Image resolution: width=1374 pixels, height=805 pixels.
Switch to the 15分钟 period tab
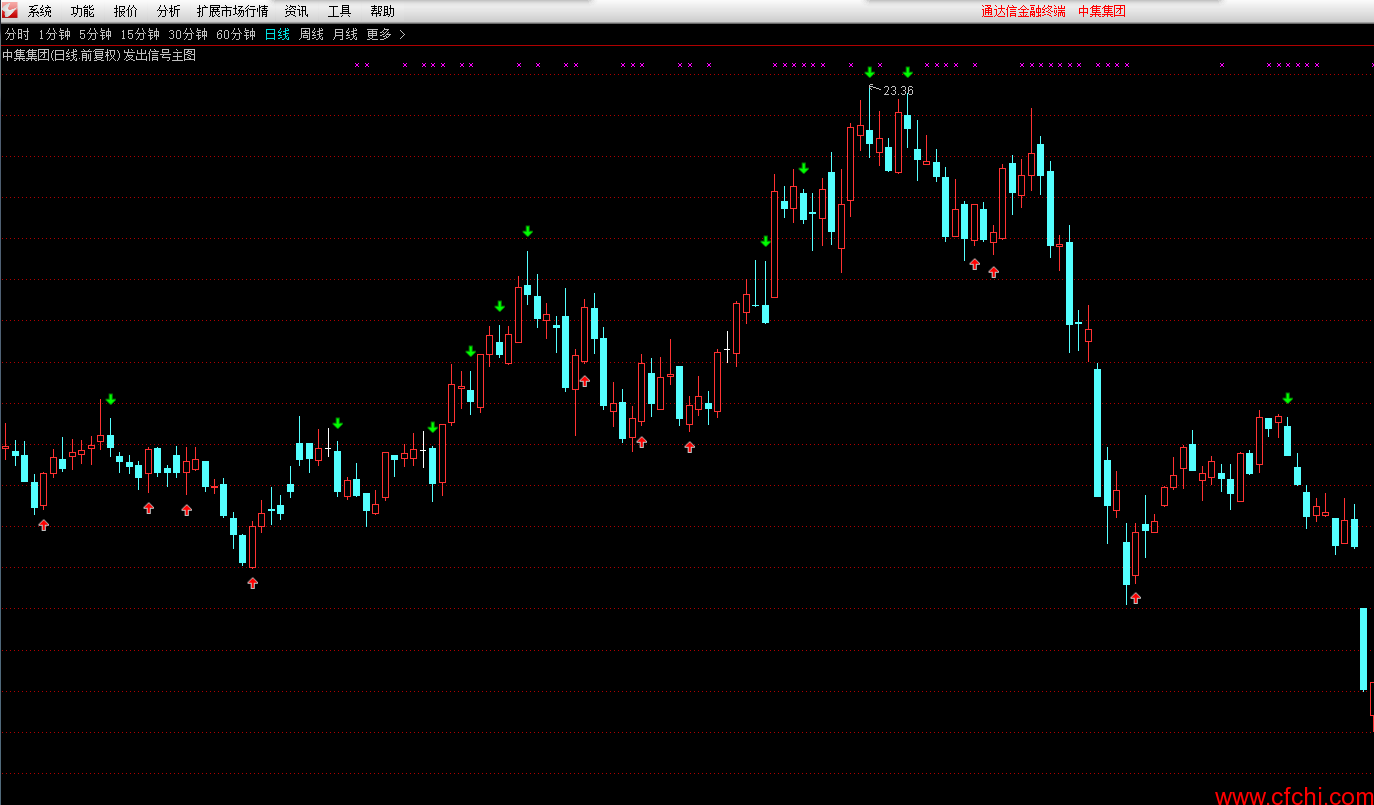[x=140, y=35]
